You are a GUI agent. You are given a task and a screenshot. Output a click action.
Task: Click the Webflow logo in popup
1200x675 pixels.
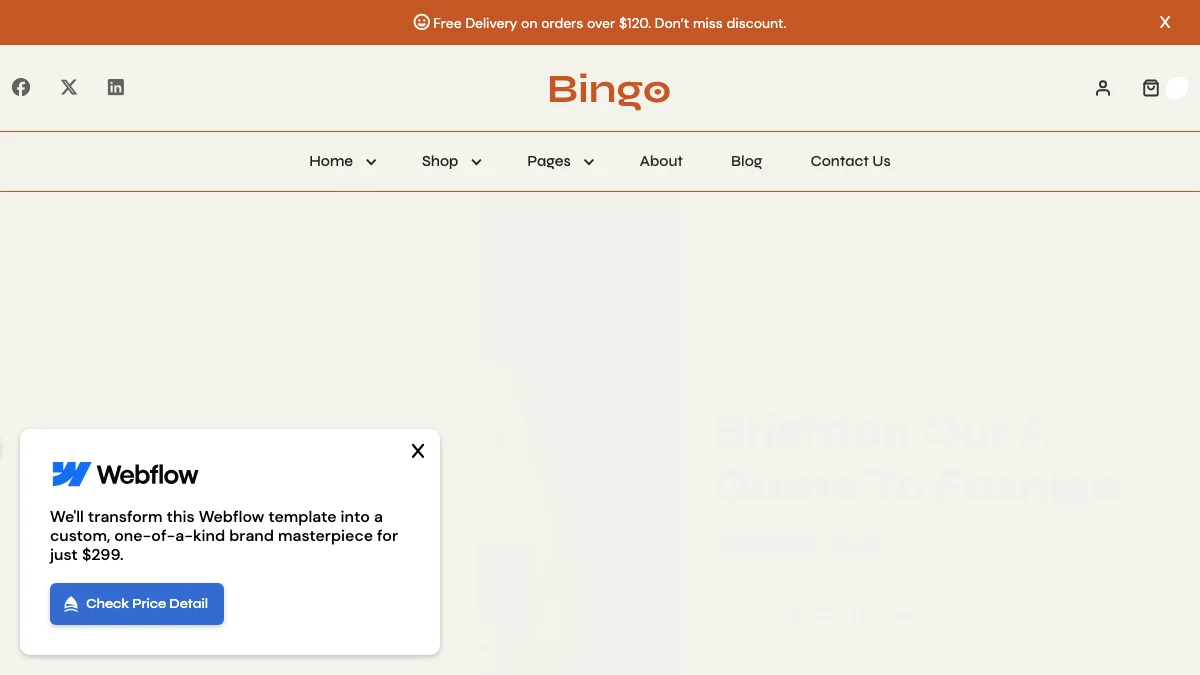[x=125, y=474]
